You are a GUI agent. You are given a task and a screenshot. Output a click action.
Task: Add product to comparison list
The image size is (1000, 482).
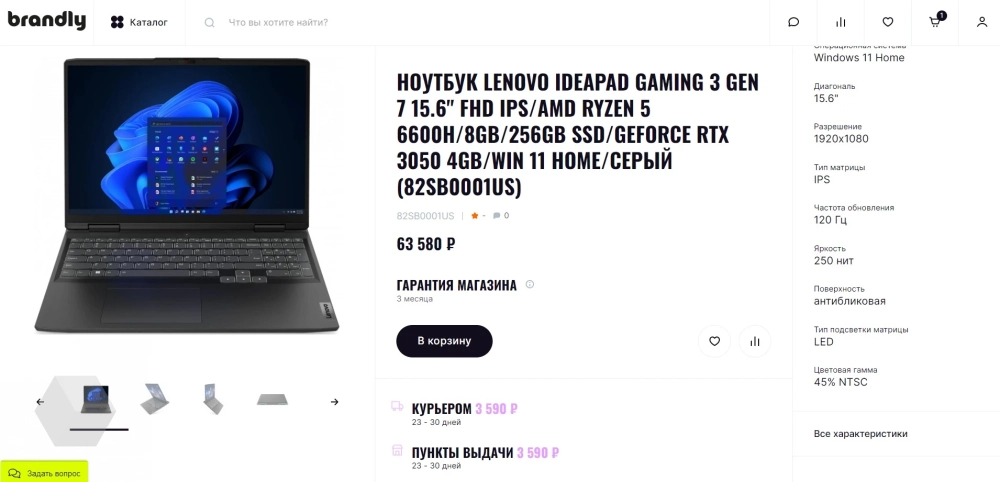tap(755, 341)
